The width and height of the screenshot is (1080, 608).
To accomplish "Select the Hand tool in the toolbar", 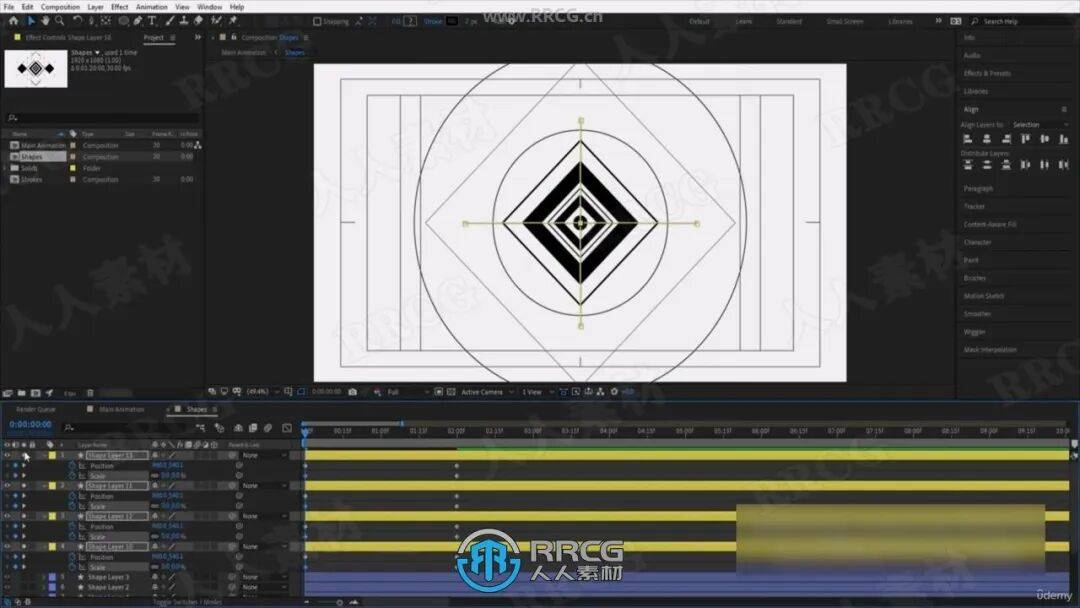I will pyautogui.click(x=46, y=20).
